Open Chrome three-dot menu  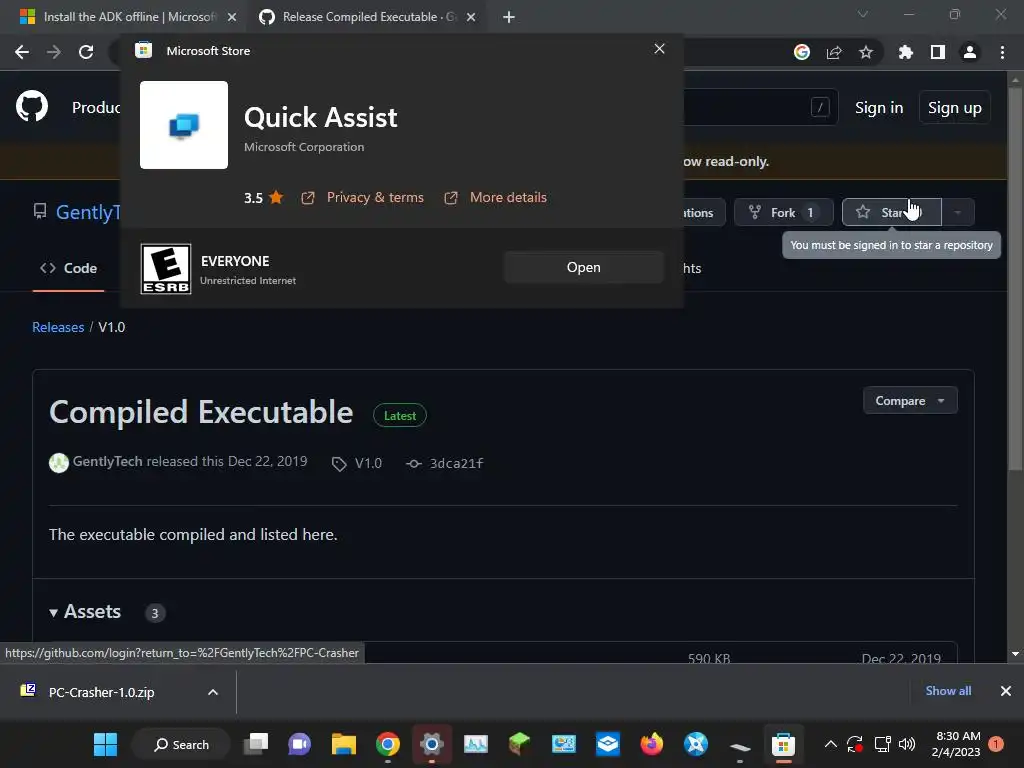[1002, 52]
